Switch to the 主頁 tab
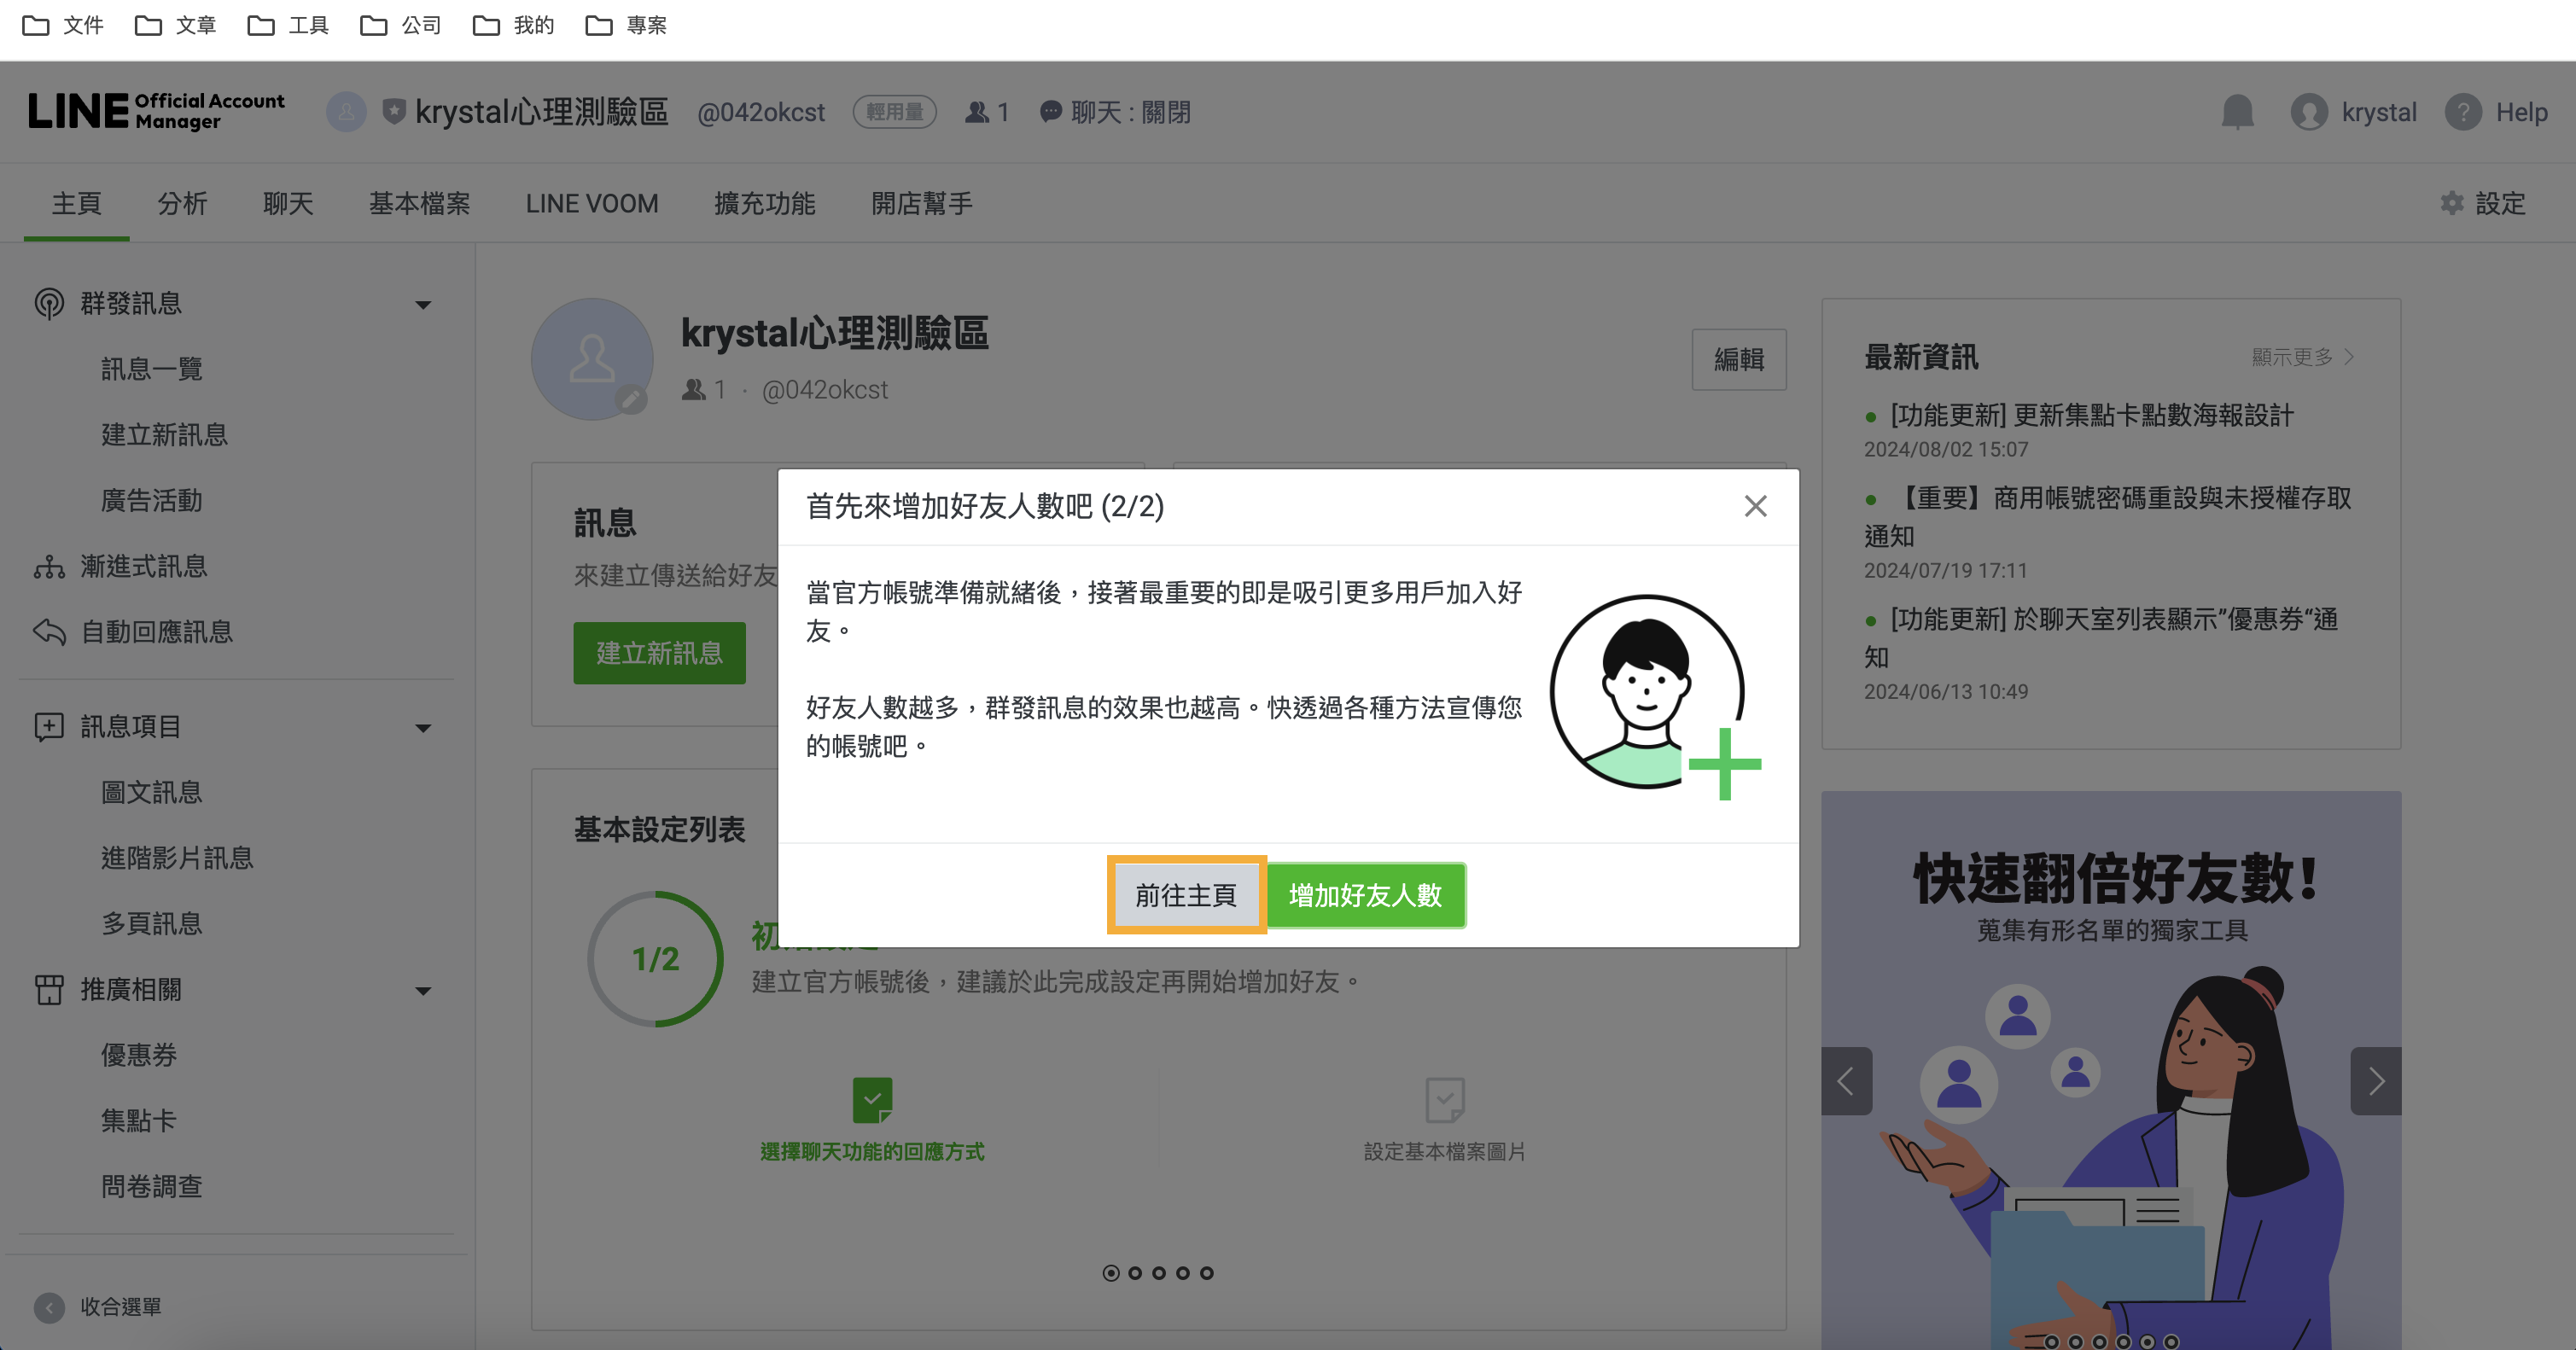Screen dimensions: 2576x1350 point(76,204)
